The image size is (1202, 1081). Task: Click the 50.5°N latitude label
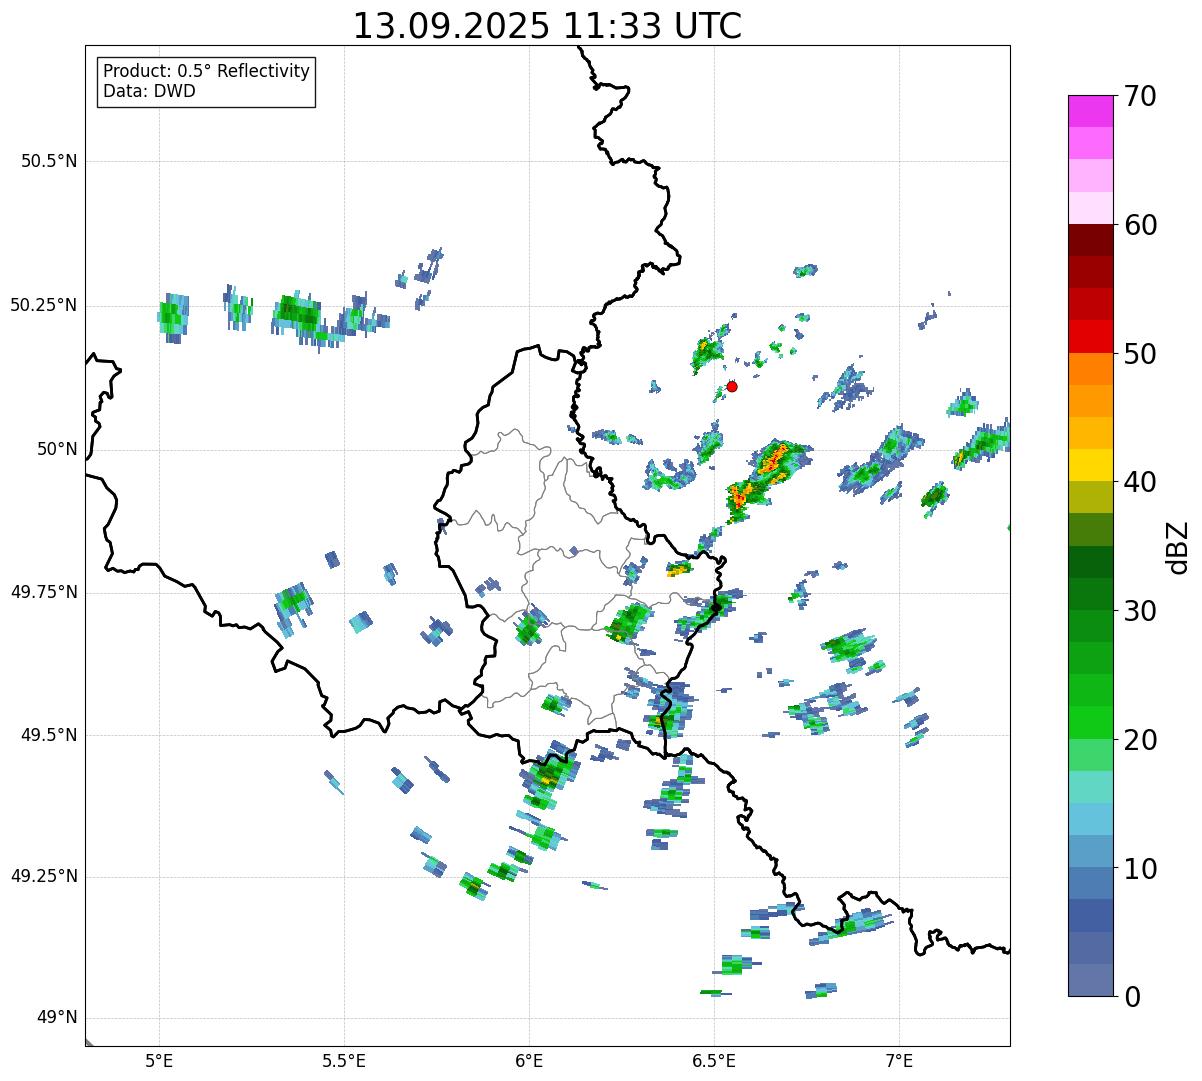49,161
